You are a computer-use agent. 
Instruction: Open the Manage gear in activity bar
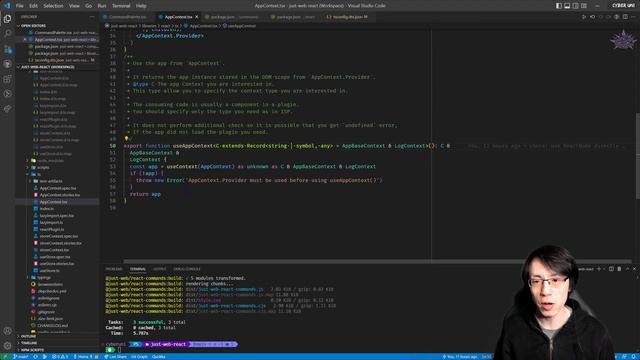click(7, 346)
